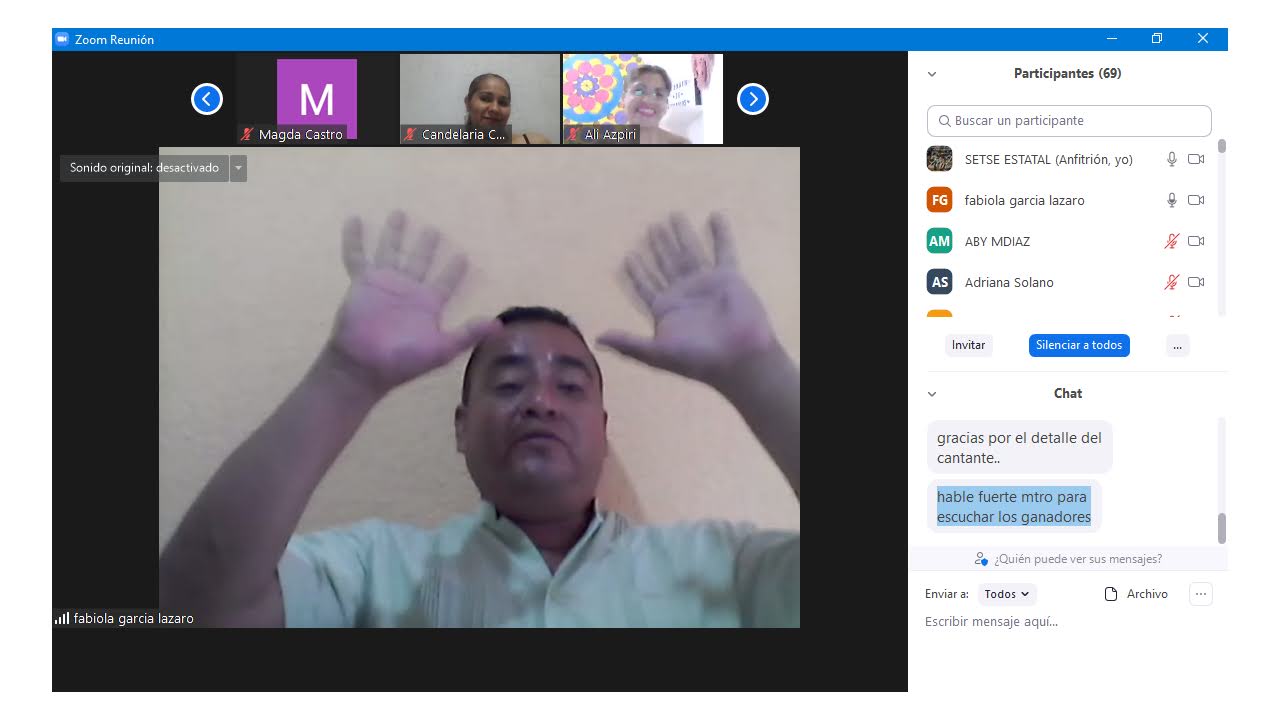Minimize the Zoom Reunión window
This screenshot has width=1280, height=720.
(1112, 39)
